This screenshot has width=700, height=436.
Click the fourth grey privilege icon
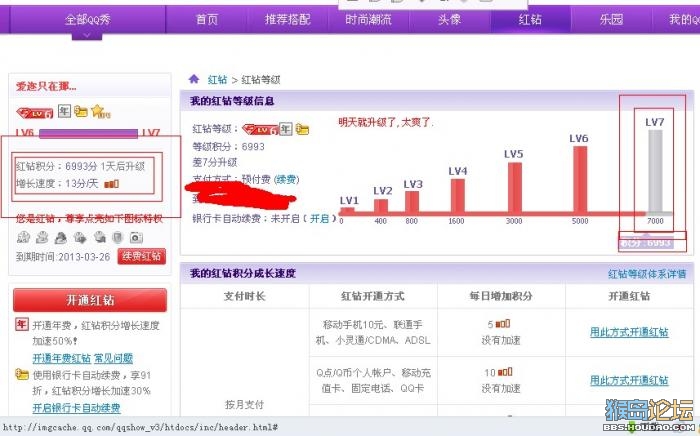80,237
